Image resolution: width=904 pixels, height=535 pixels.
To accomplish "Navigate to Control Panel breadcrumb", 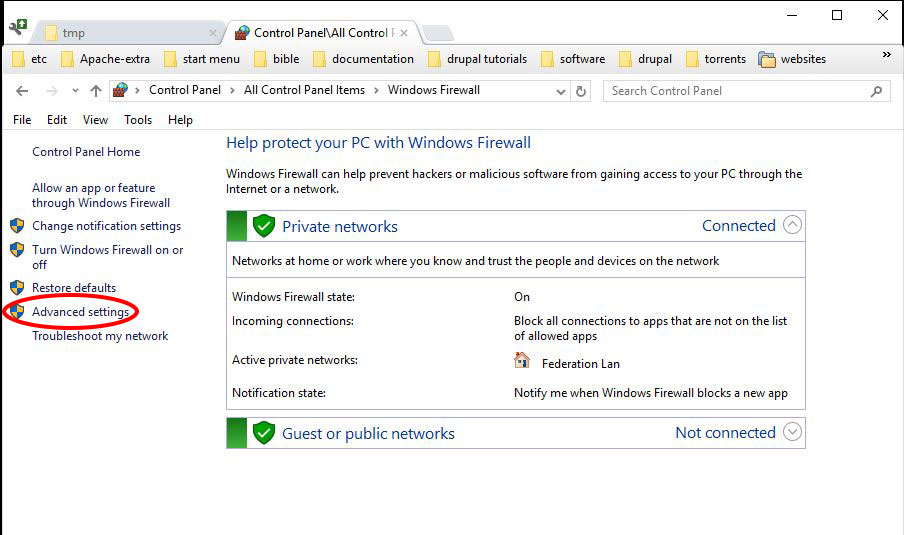I will 184,90.
